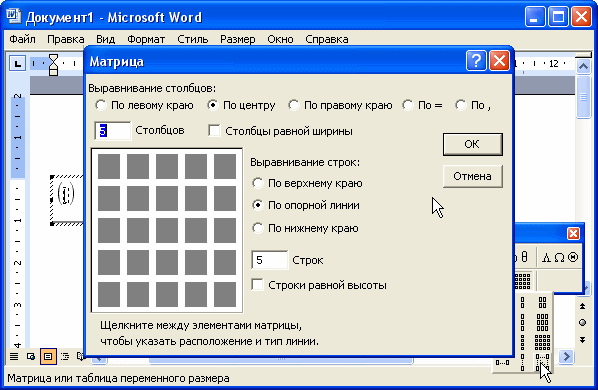The height and width of the screenshot is (390, 598).
Task: Open the Размер menu
Action: [238, 39]
